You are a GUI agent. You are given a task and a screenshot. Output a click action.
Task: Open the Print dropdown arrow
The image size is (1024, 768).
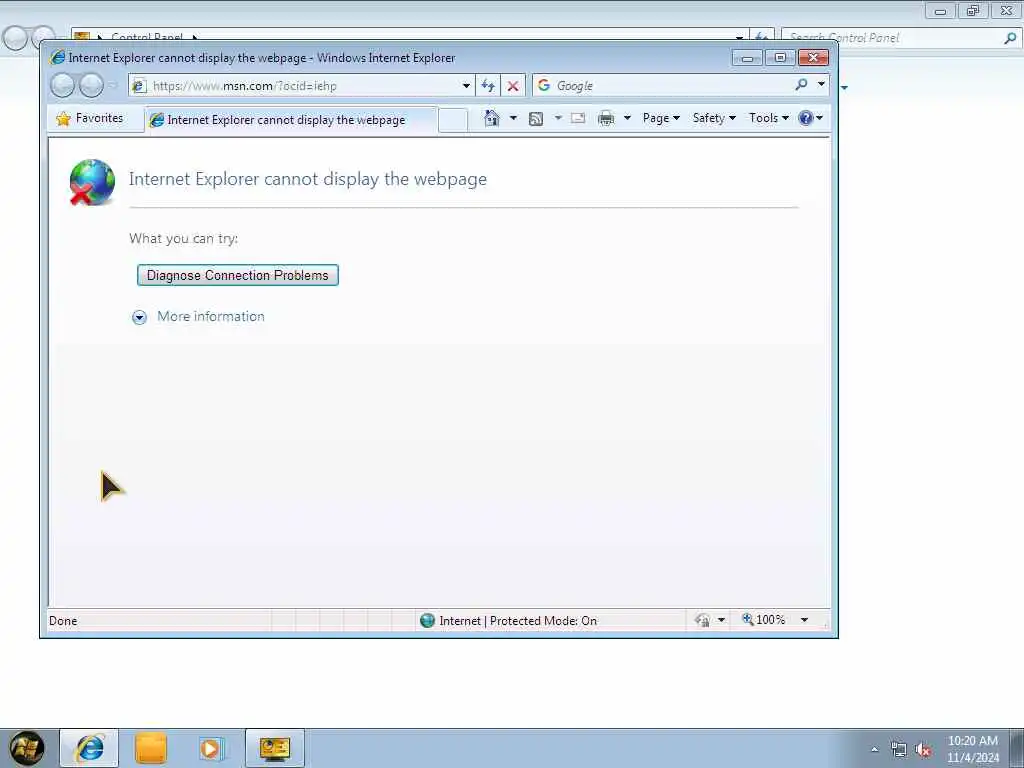click(x=627, y=118)
